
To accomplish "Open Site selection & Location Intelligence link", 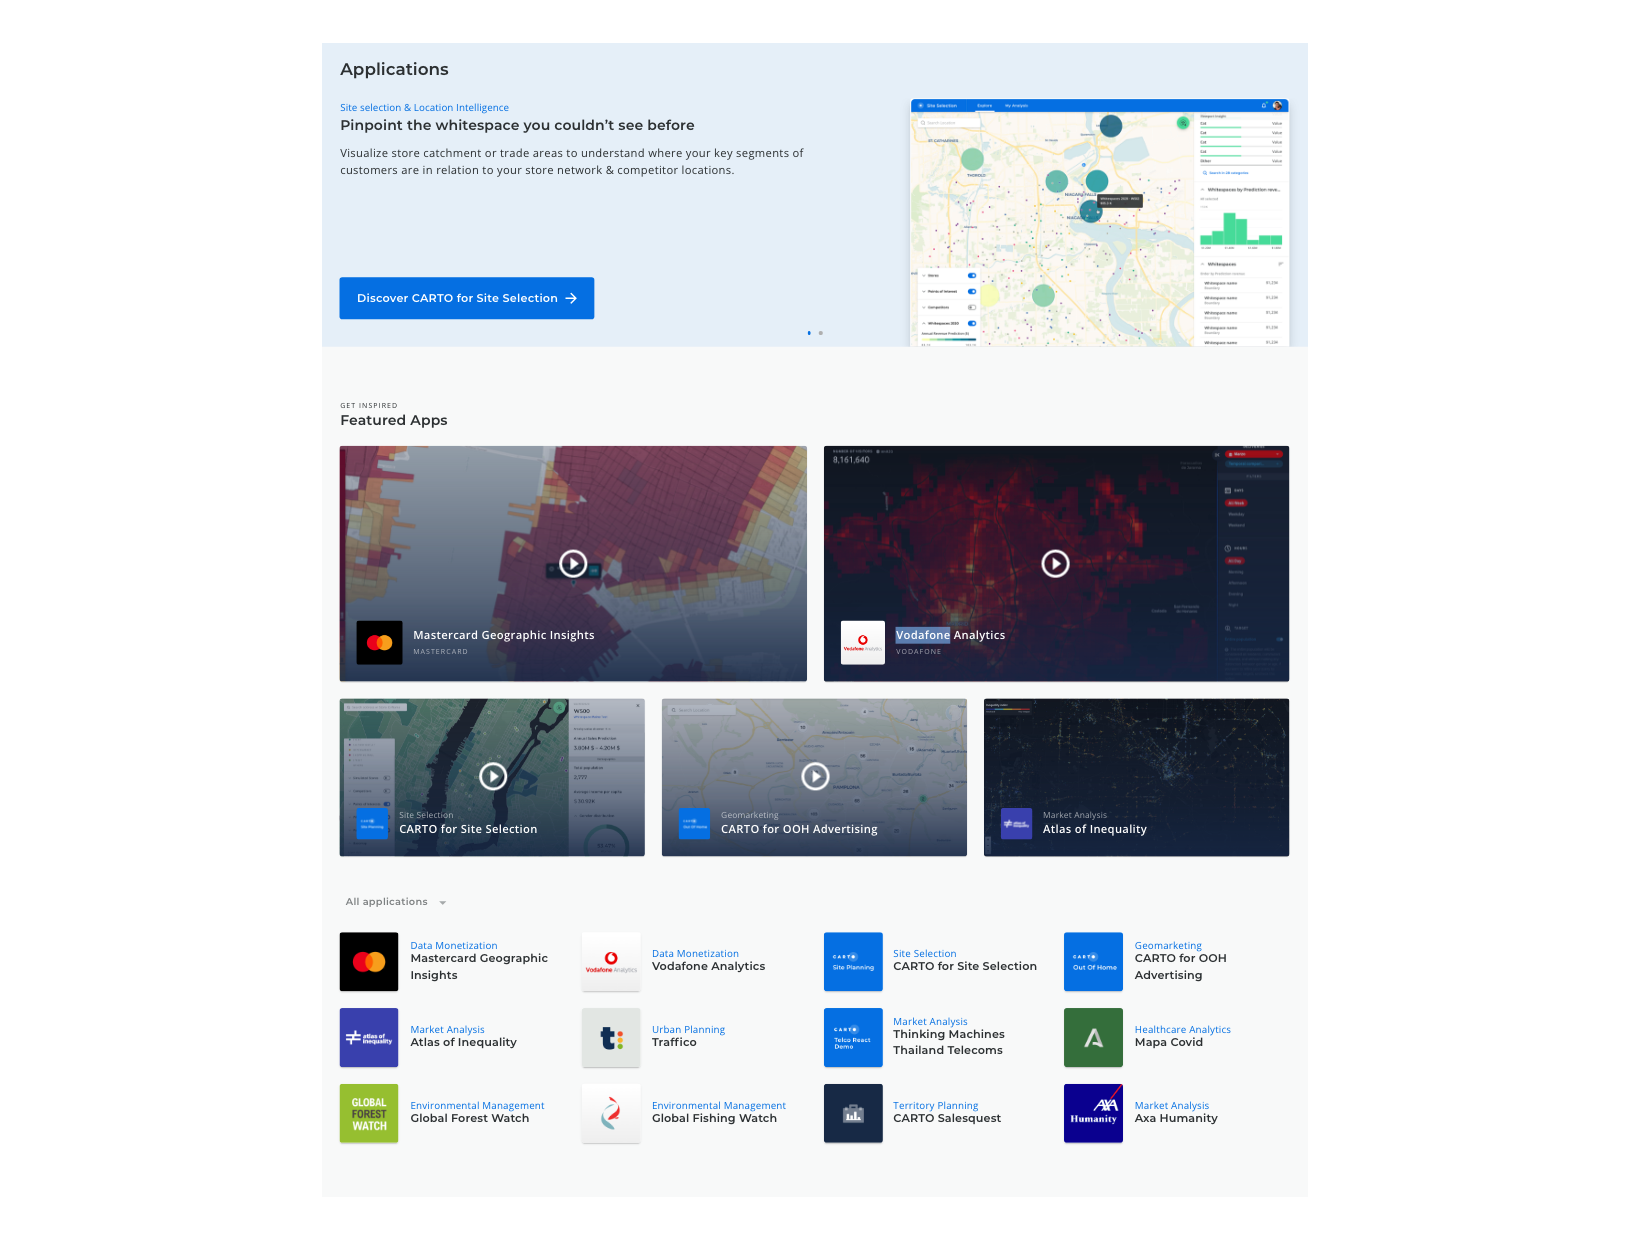I will click(424, 108).
